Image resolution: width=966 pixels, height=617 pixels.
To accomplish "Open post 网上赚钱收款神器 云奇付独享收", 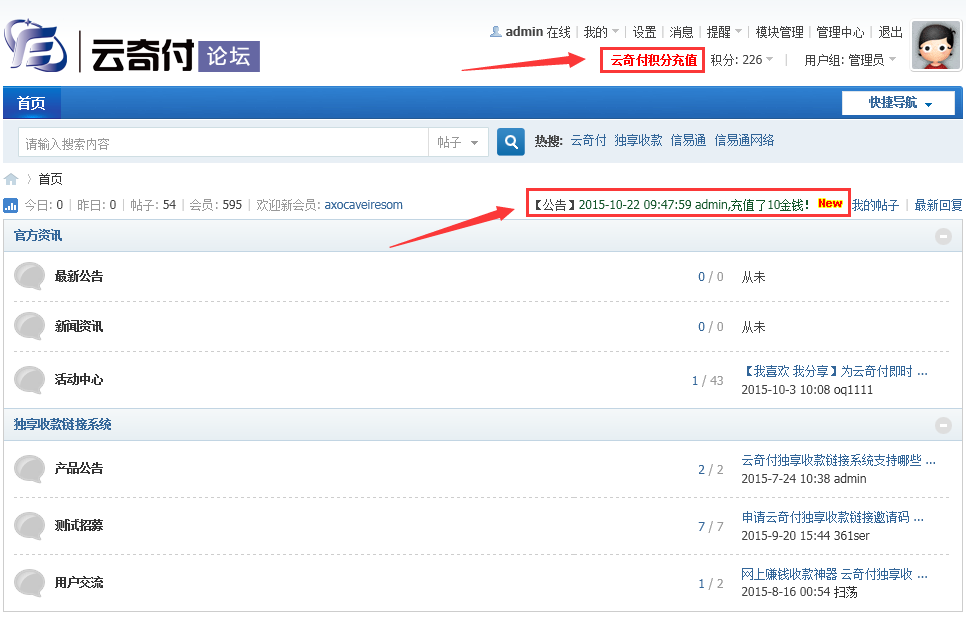I will click(x=834, y=575).
